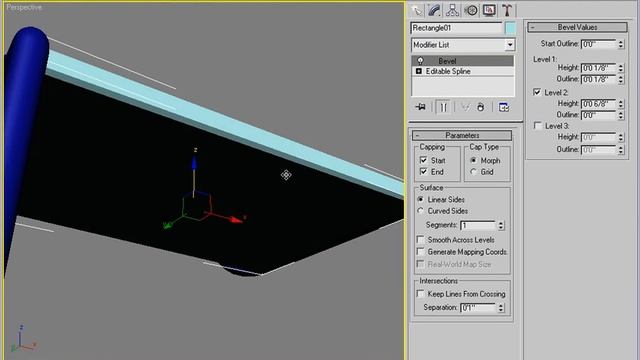The height and width of the screenshot is (360, 640).
Task: Expand the Editable Spline plus box
Action: pyautogui.click(x=418, y=71)
